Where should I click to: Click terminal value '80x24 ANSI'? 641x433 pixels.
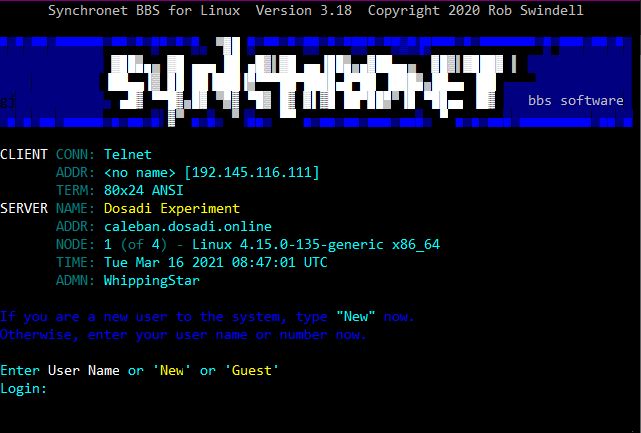pos(143,191)
